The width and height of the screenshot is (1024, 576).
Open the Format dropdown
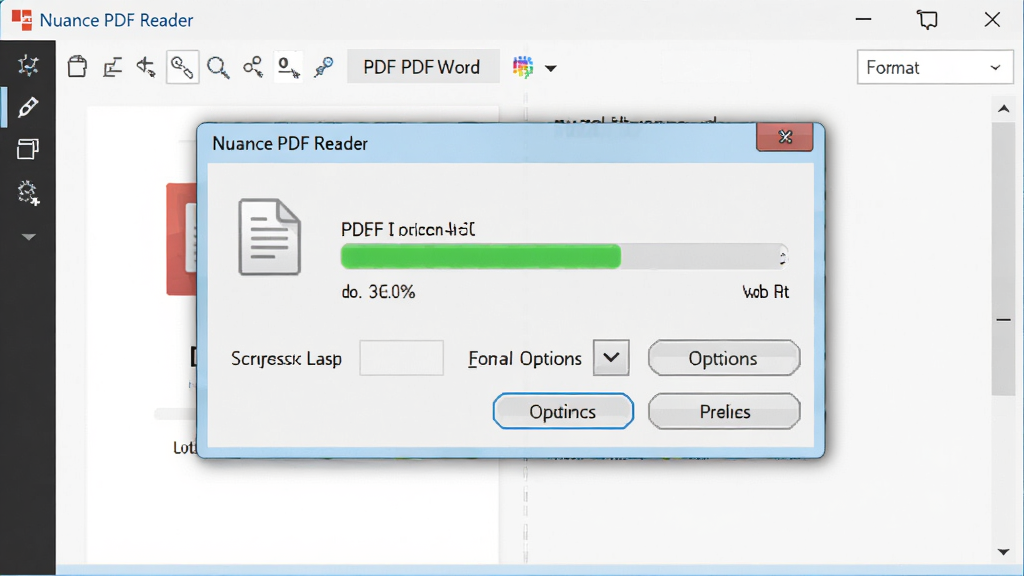[935, 67]
